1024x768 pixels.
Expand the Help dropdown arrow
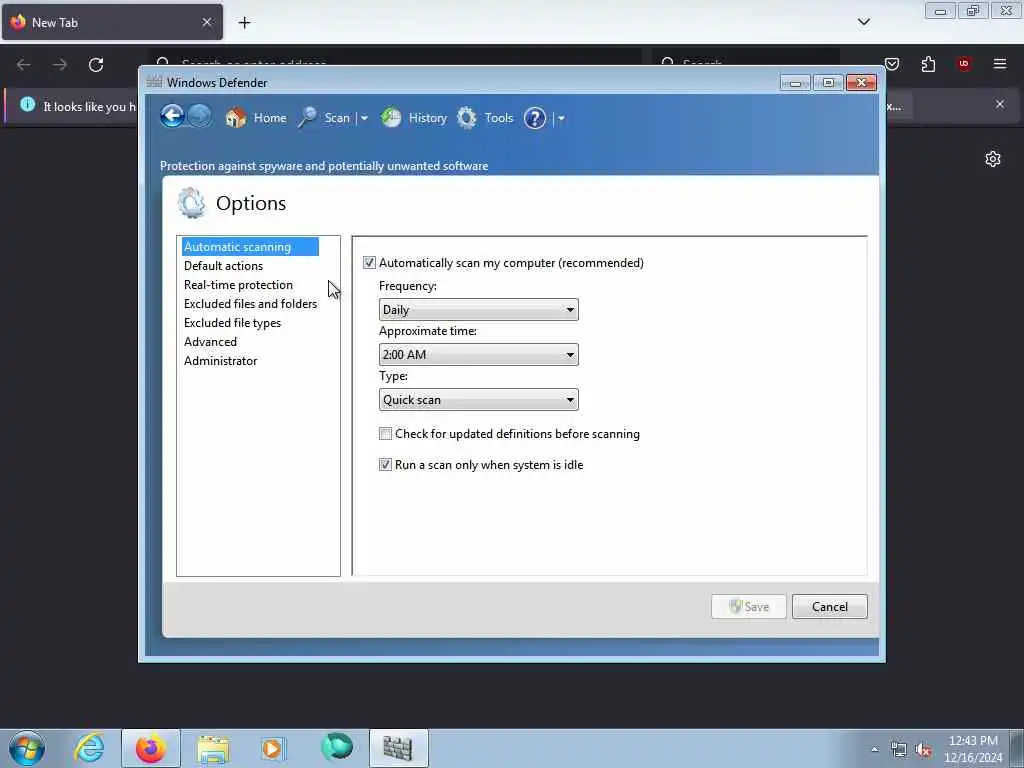[x=561, y=119]
